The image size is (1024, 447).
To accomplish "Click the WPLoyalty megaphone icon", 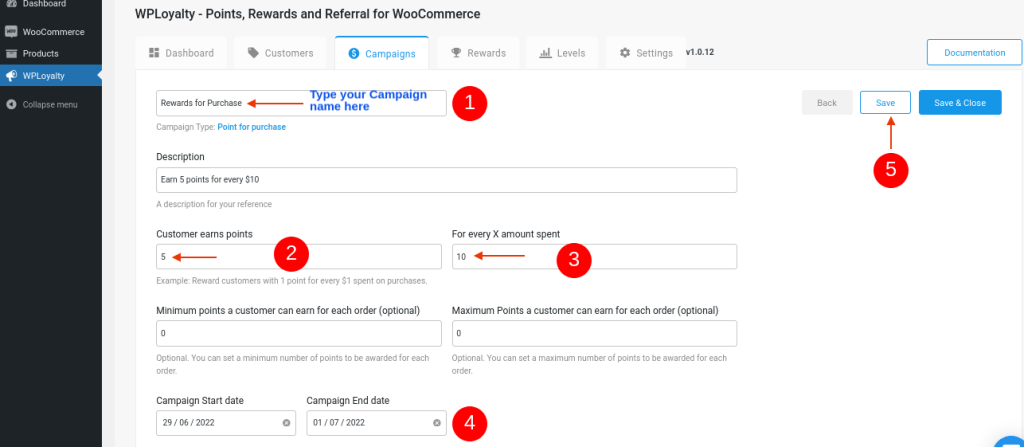I will pos(11,76).
